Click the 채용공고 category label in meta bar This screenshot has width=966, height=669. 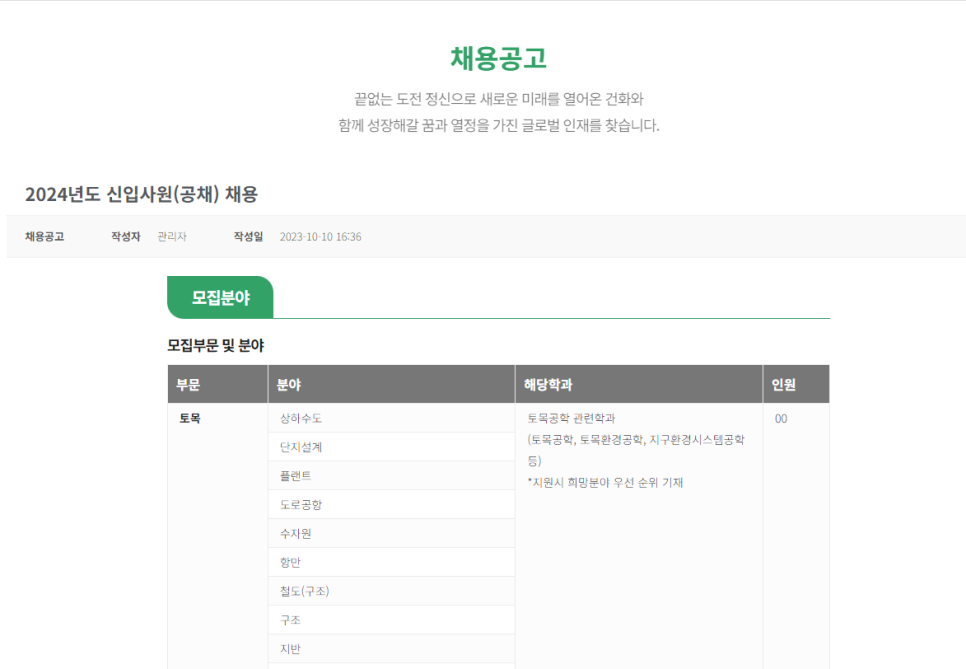coord(44,237)
